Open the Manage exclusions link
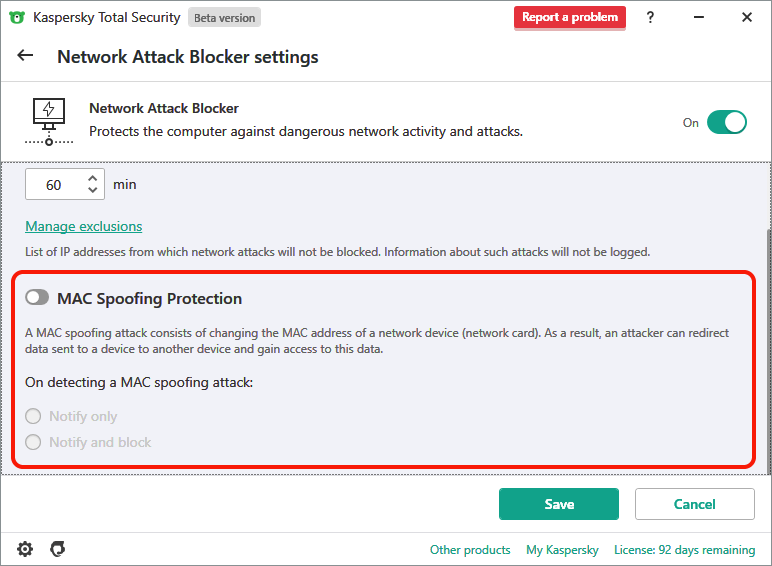 pyautogui.click(x=84, y=226)
